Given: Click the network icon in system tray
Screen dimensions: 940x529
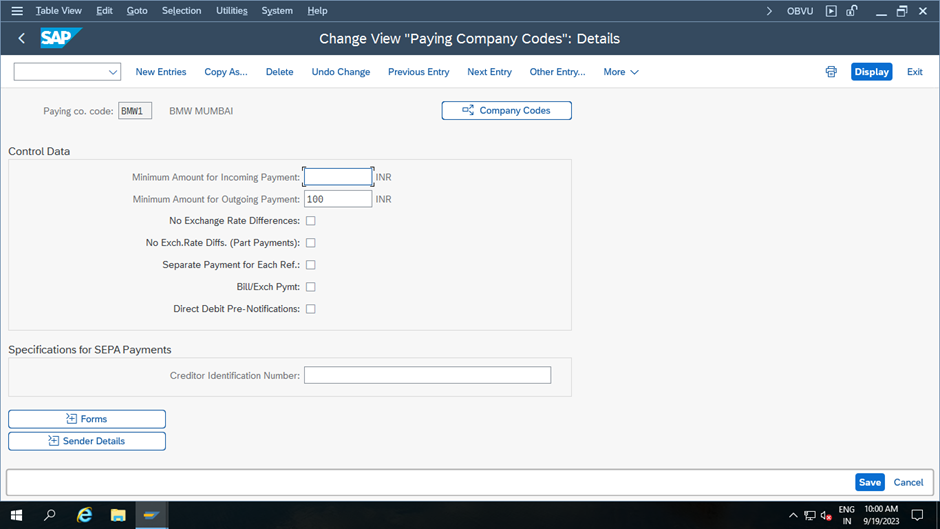Looking at the screenshot, I should pos(810,515).
